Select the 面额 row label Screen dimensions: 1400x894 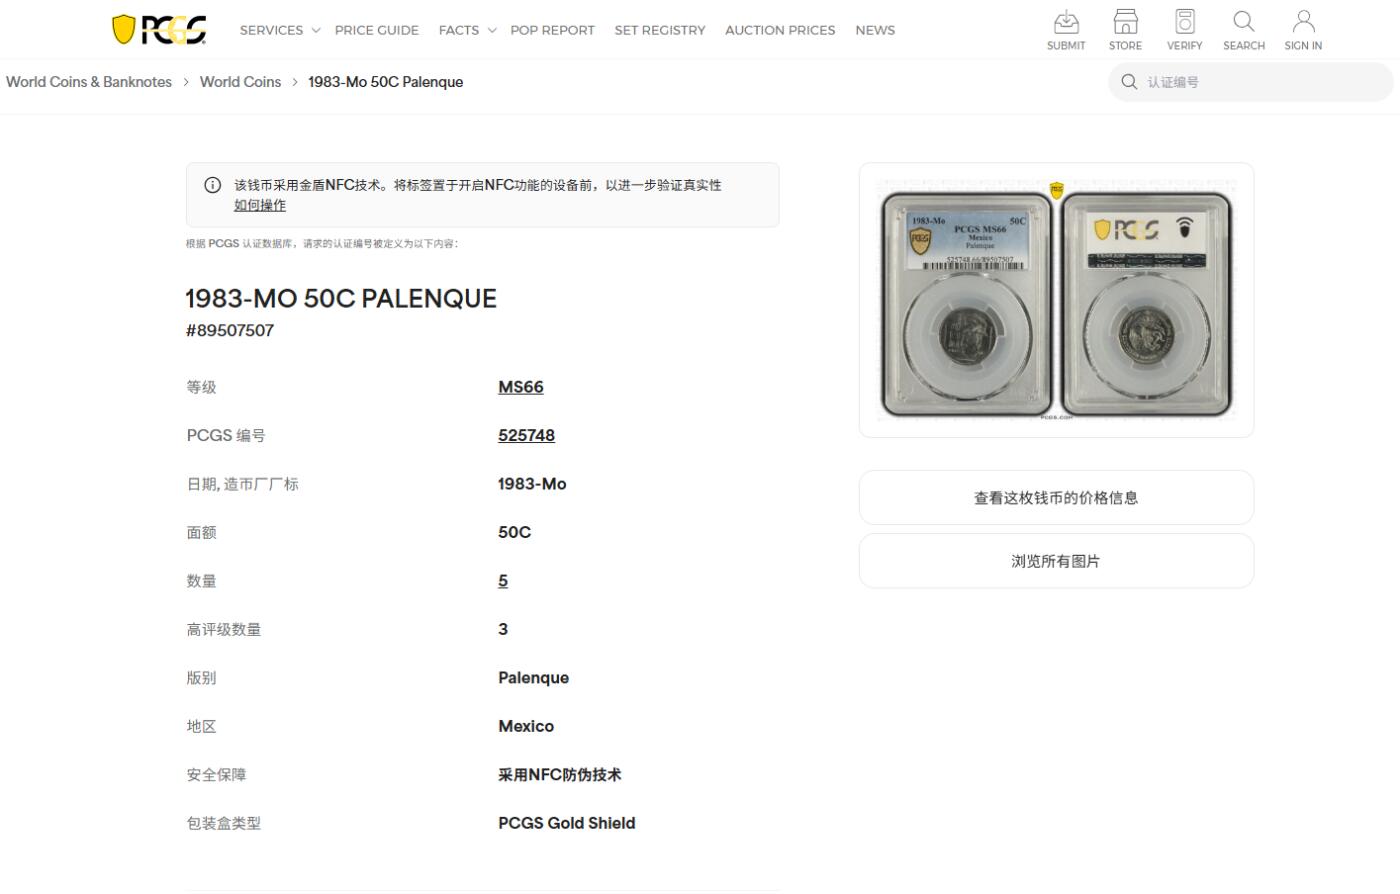[201, 532]
